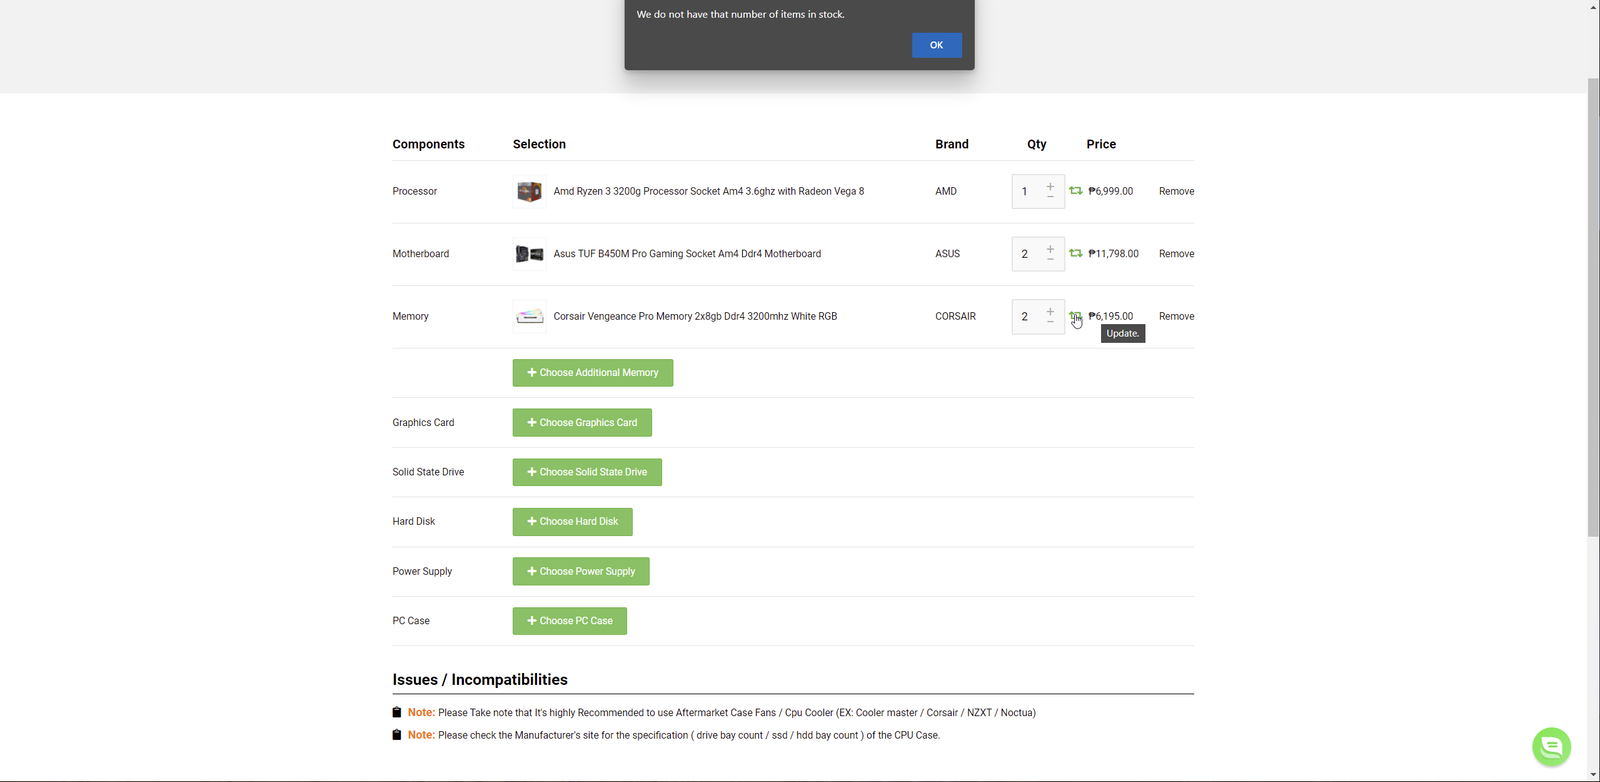Open Amd Ryzen 3 3200g product thumbnail
The image size is (1600, 782).
[529, 191]
